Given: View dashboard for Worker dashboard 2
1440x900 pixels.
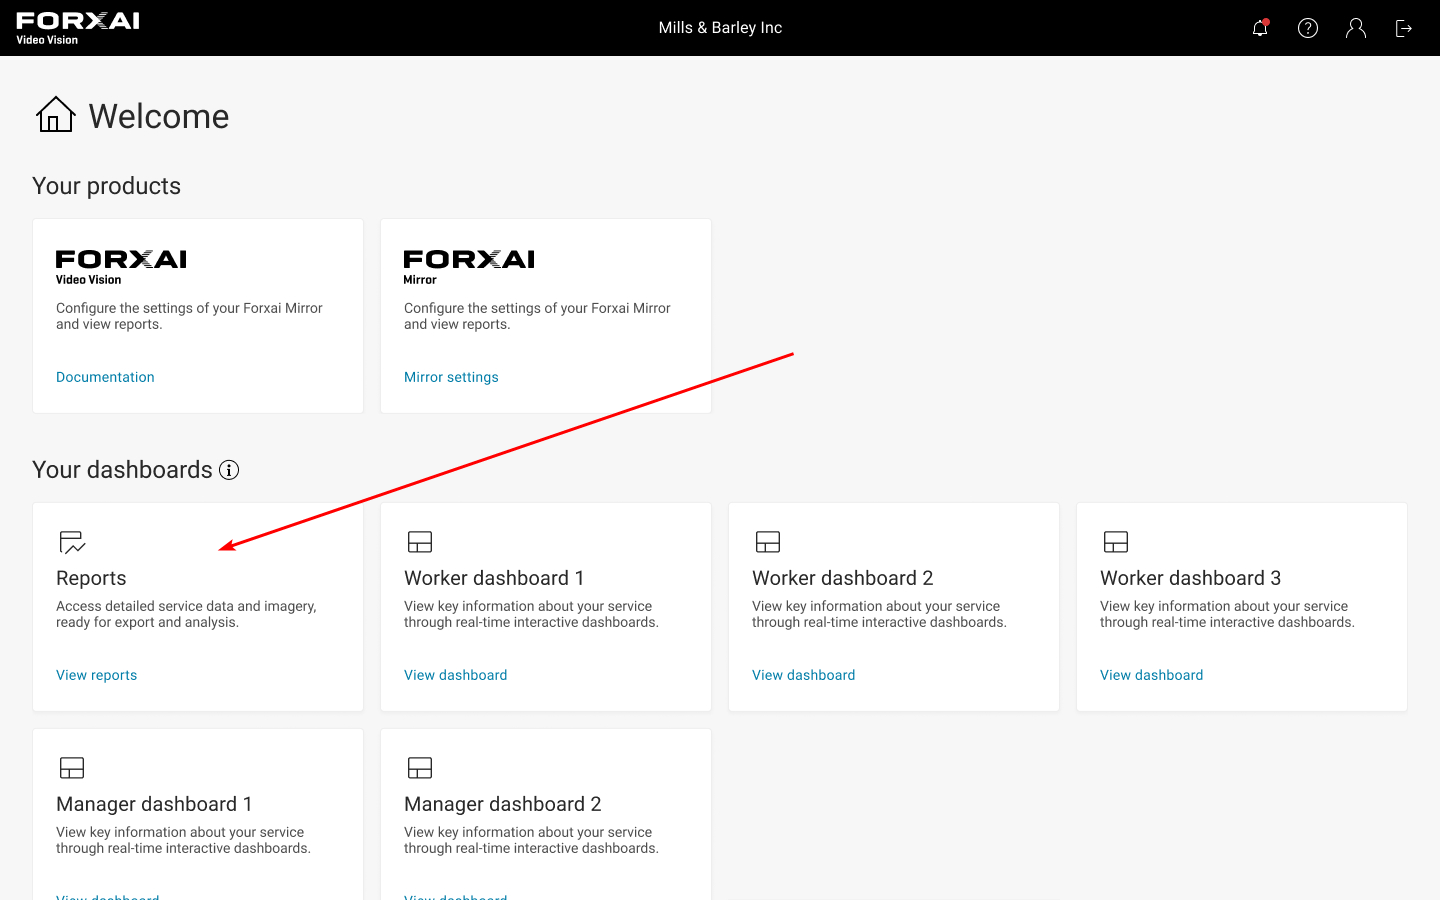Looking at the screenshot, I should 804,675.
